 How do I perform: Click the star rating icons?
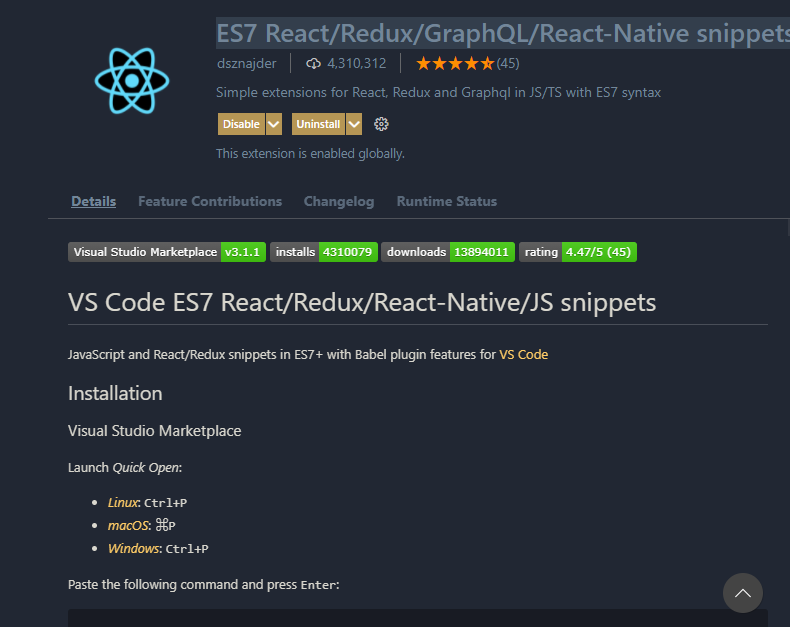click(455, 64)
